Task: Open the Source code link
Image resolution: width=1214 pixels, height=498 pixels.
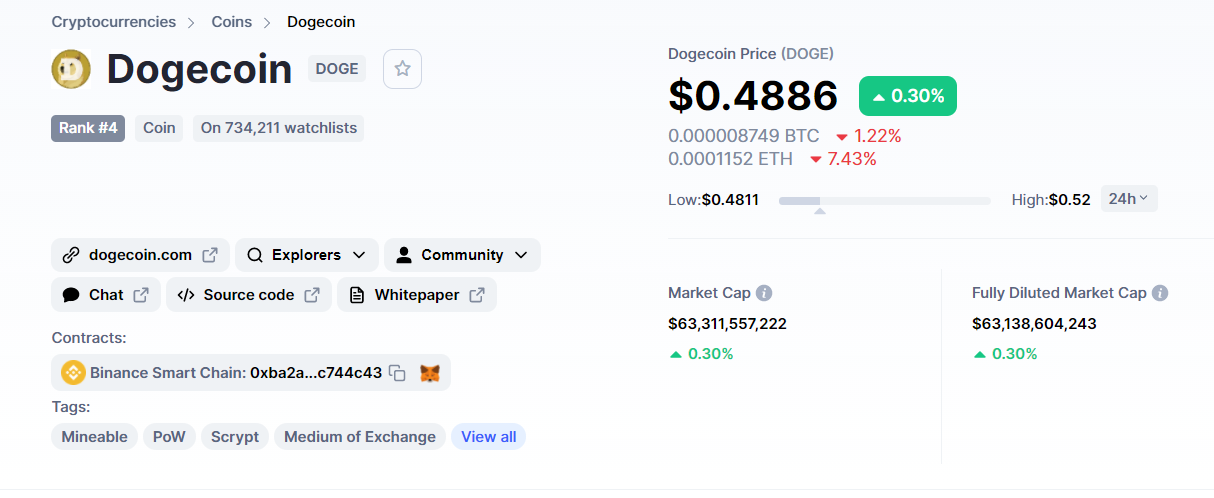Action: click(x=248, y=295)
